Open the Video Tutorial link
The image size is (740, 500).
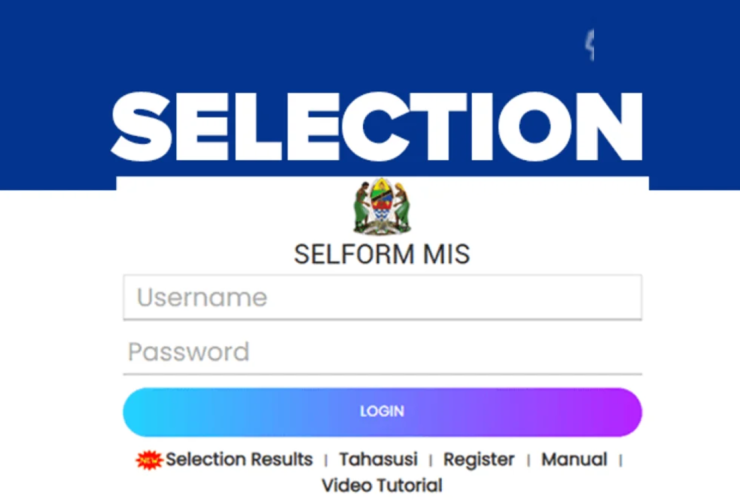(381, 486)
